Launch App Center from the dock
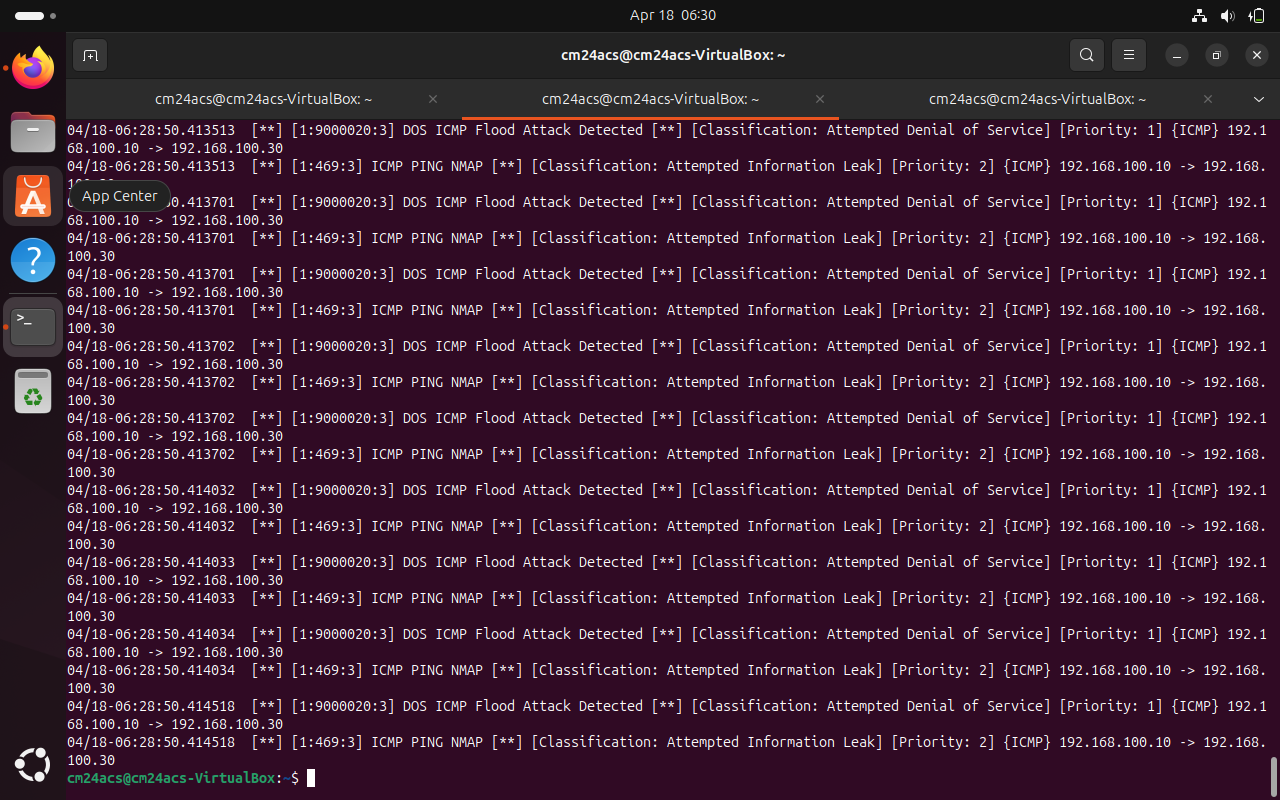 pyautogui.click(x=33, y=196)
